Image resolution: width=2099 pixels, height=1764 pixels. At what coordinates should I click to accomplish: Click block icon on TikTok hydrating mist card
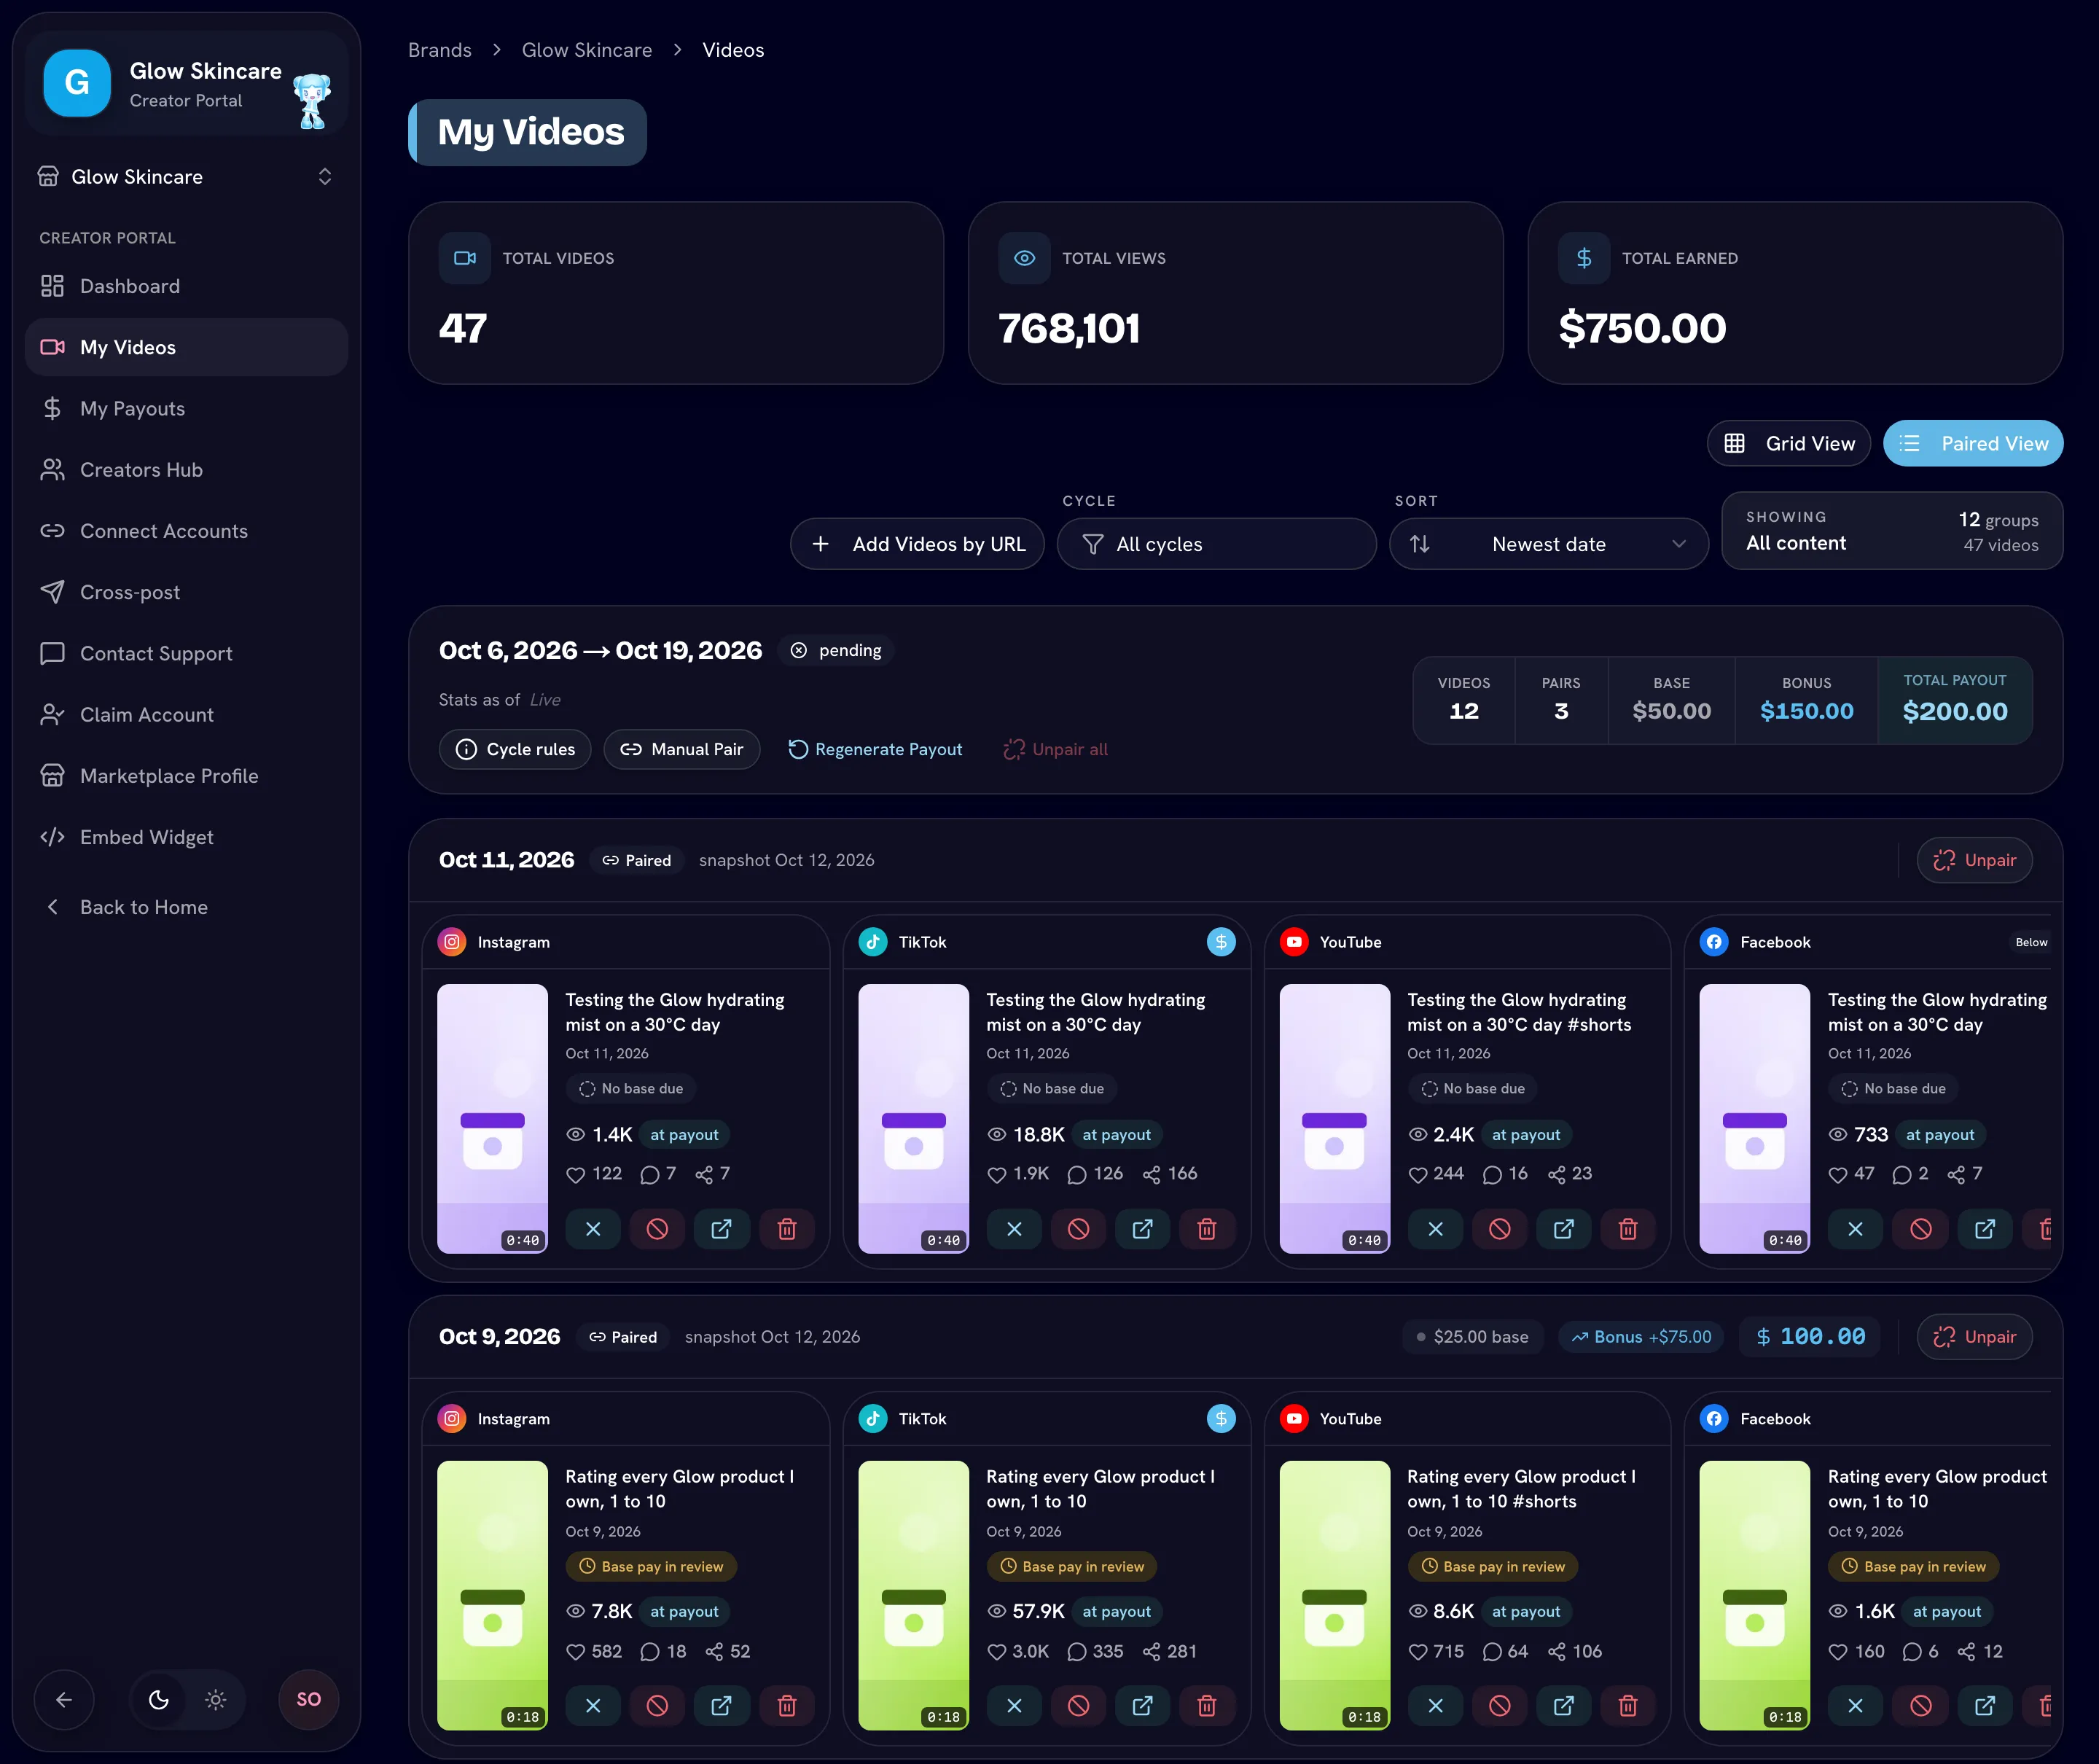point(1078,1229)
